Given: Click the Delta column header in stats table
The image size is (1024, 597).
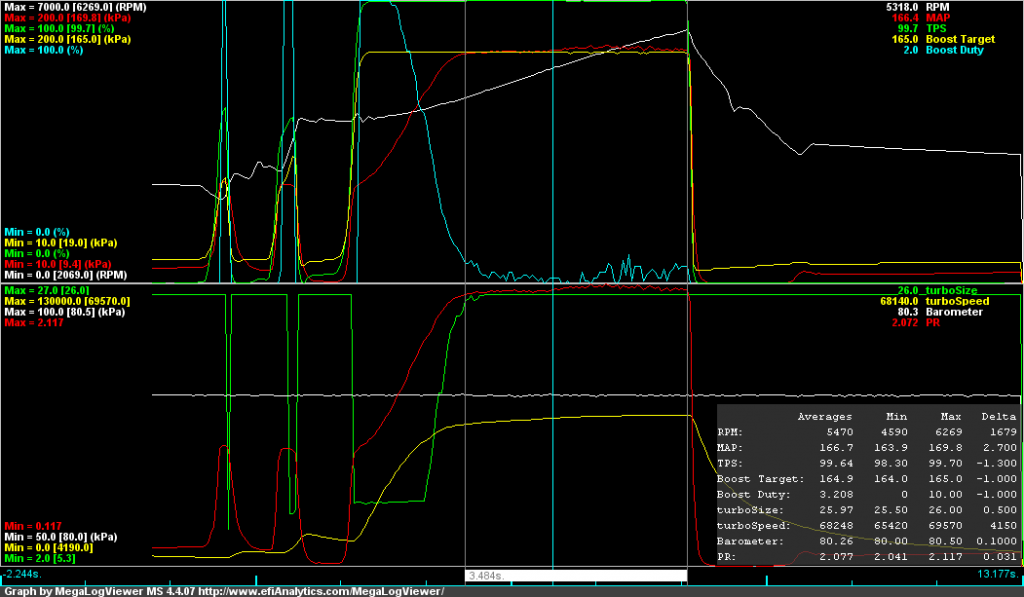Looking at the screenshot, I should point(999,416).
